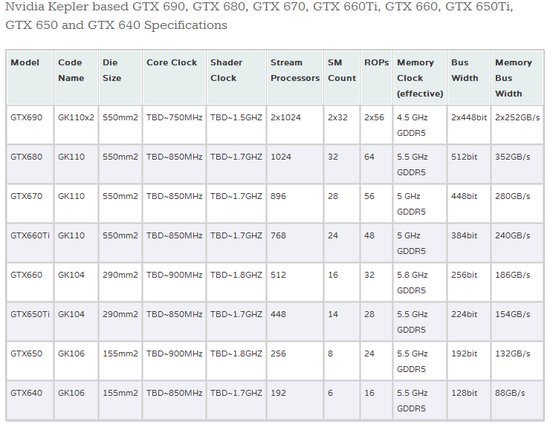
Task: Select the 2x1024 stream processors cell
Action: tap(295, 125)
